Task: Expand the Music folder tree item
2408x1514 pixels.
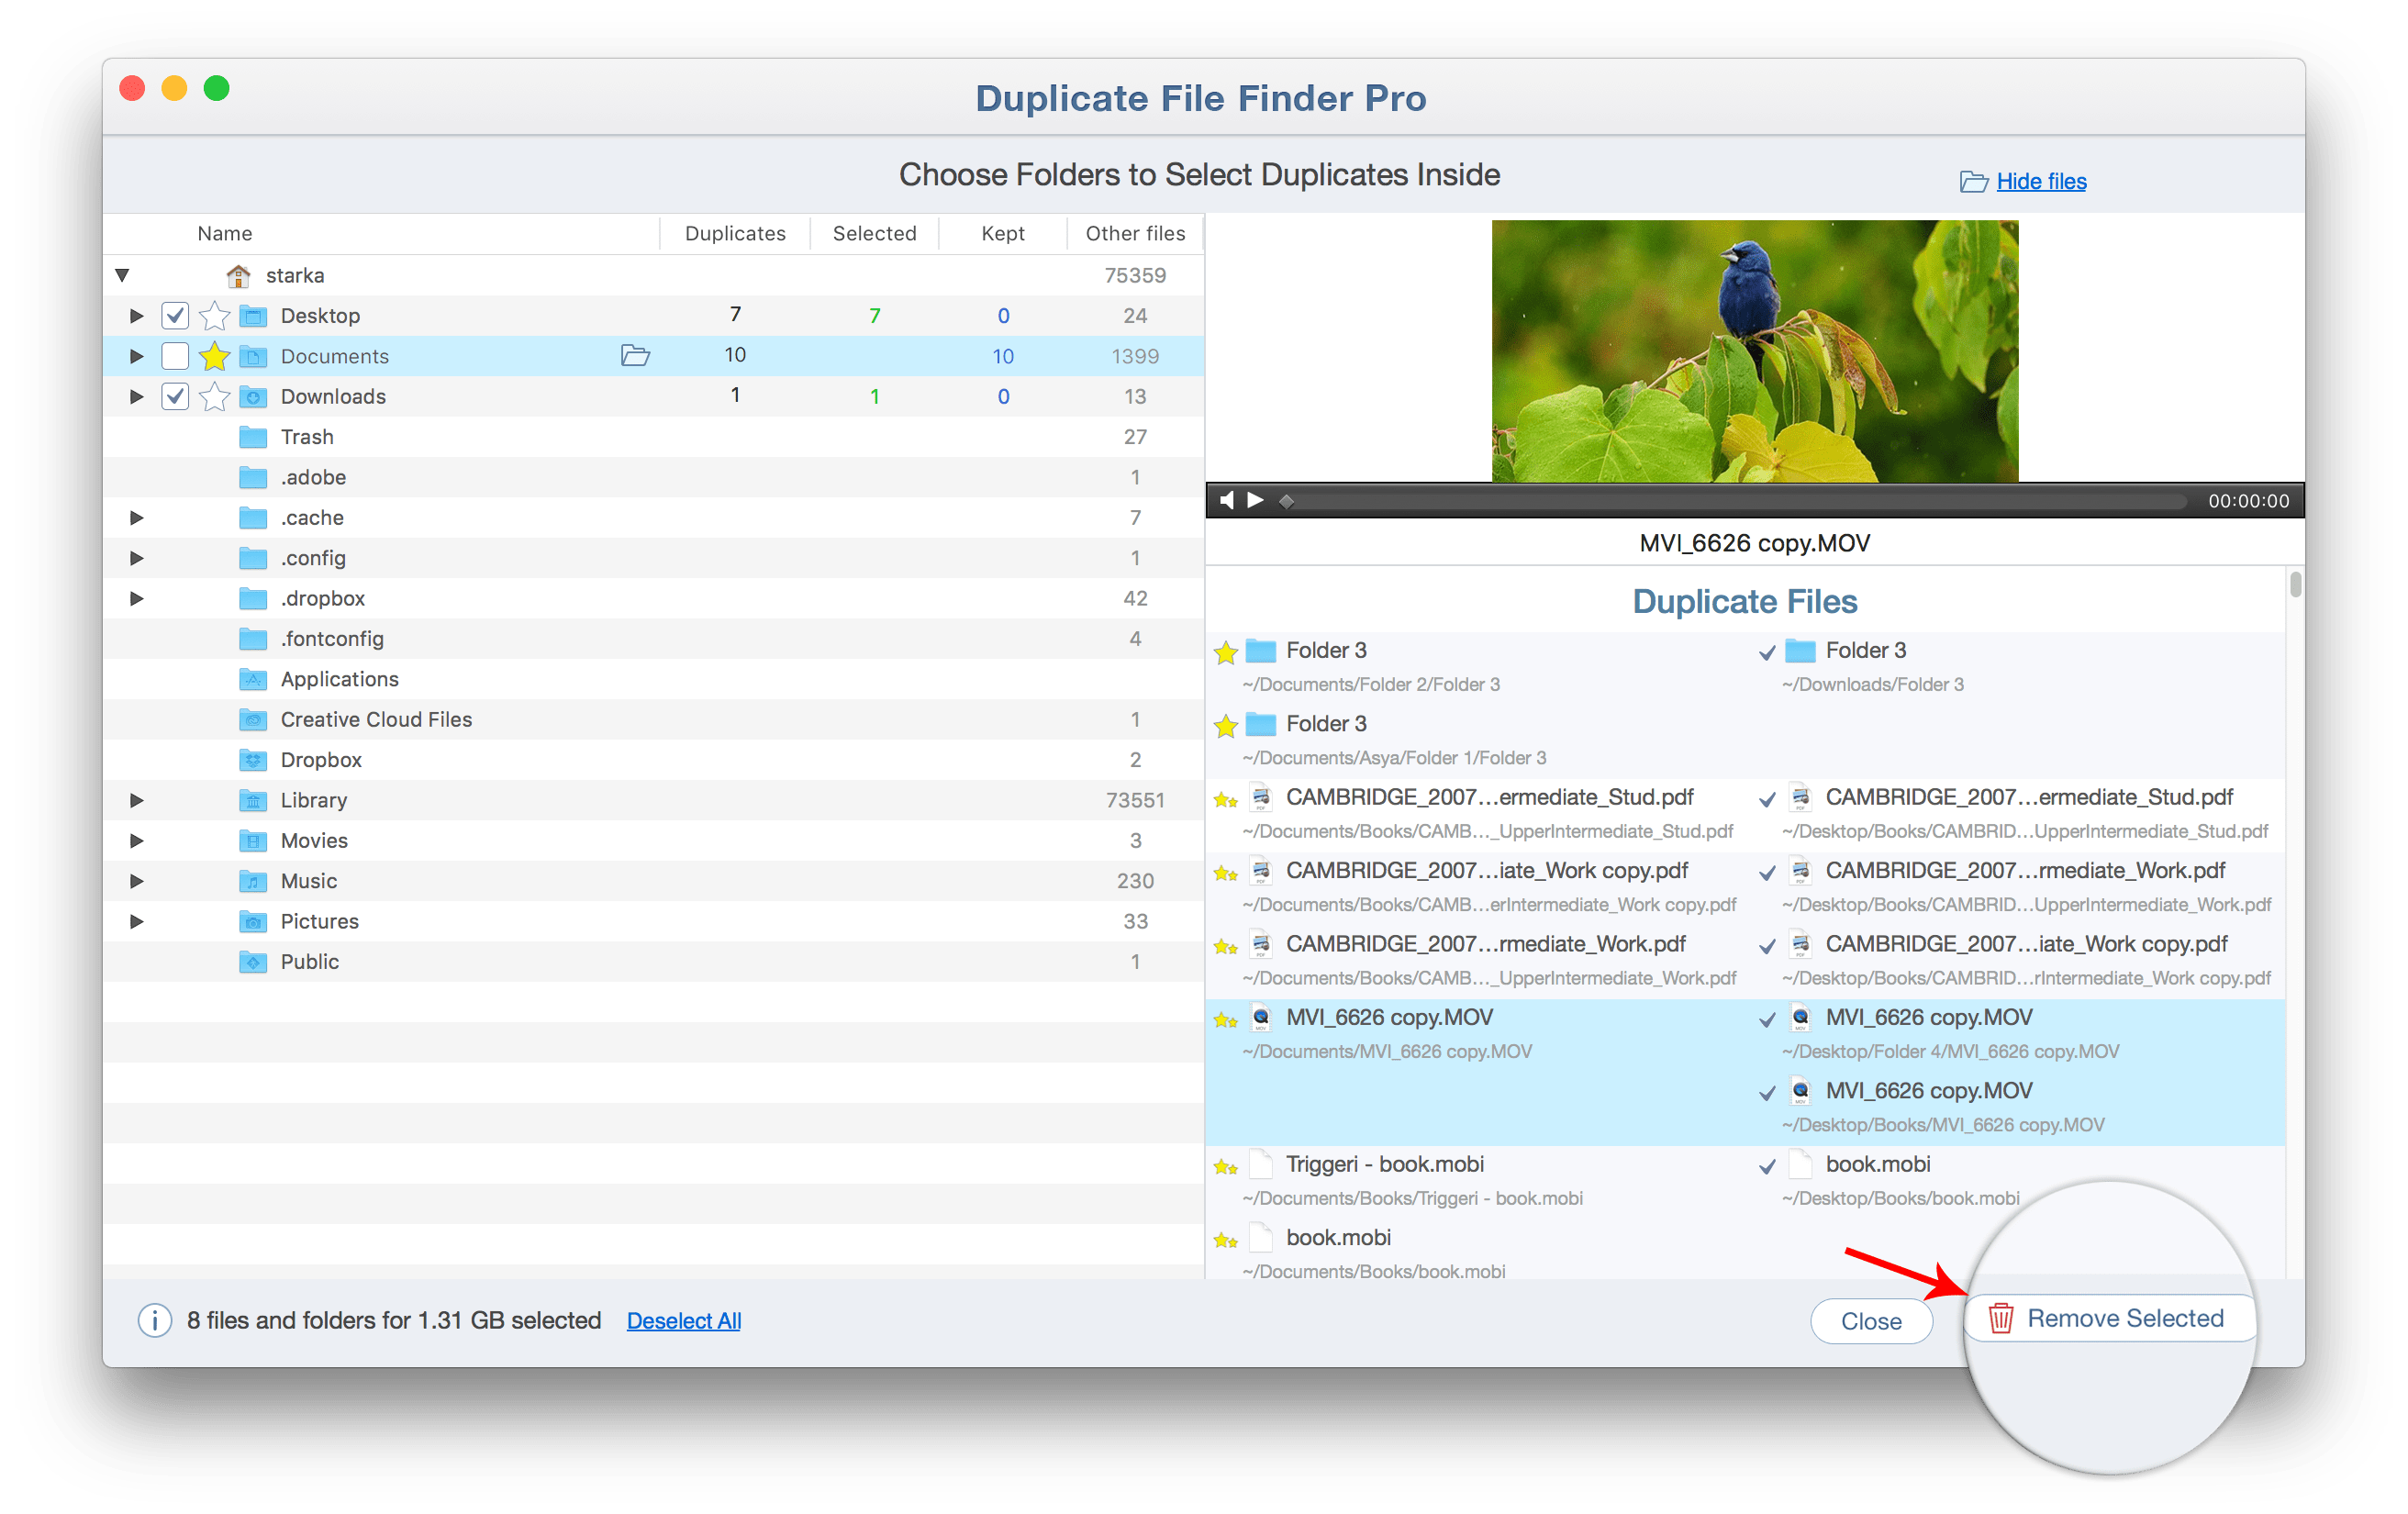Action: [138, 883]
